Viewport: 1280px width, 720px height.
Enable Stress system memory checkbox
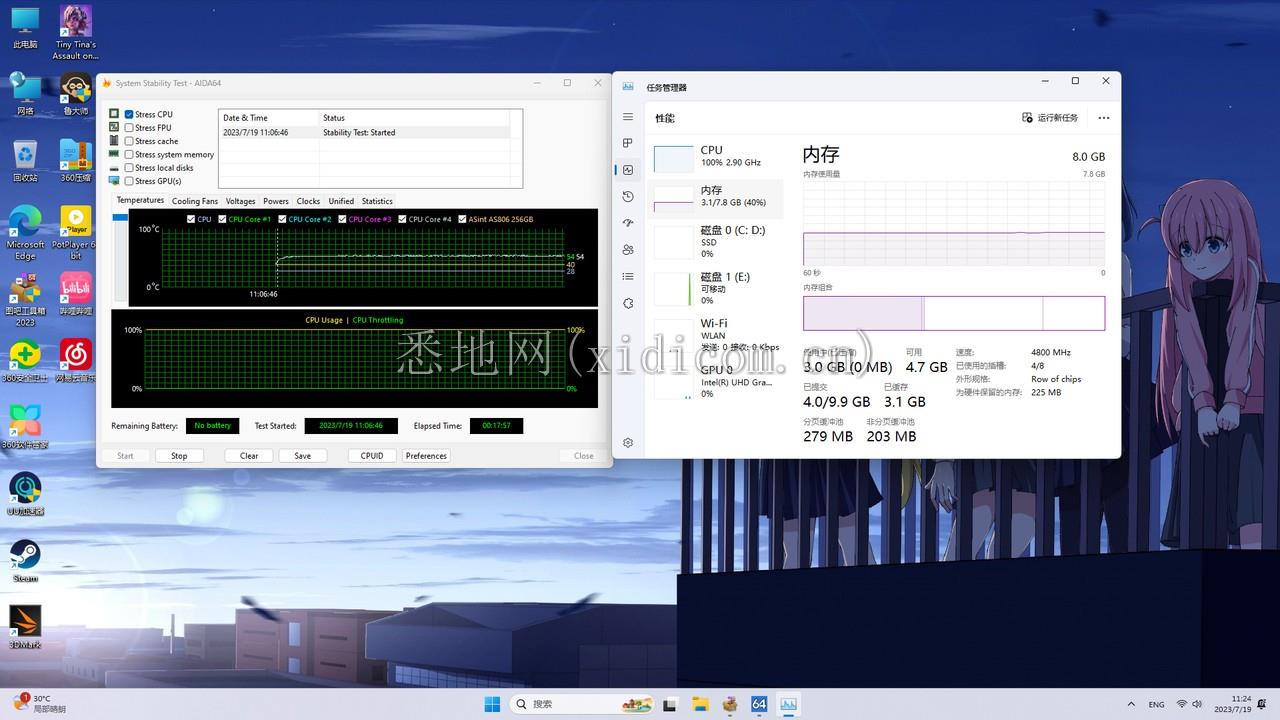point(129,155)
